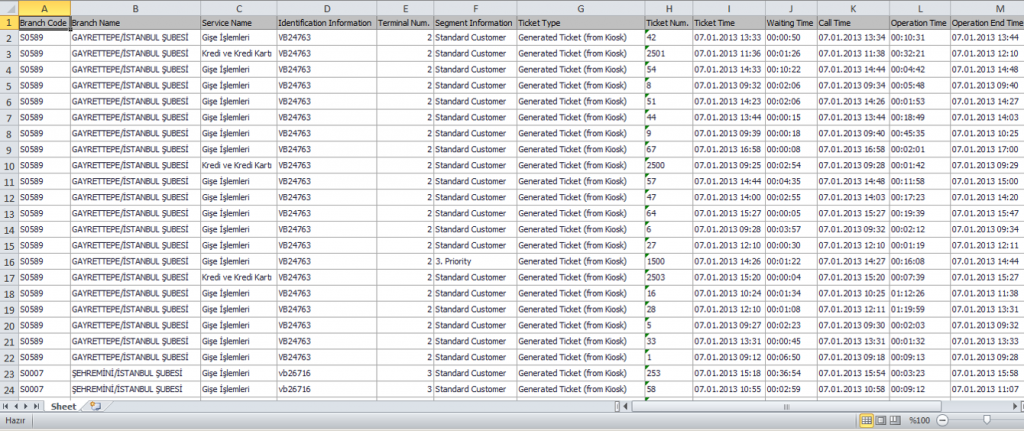Select row 10 header
The width and height of the screenshot is (1024, 431).
[x=9, y=166]
